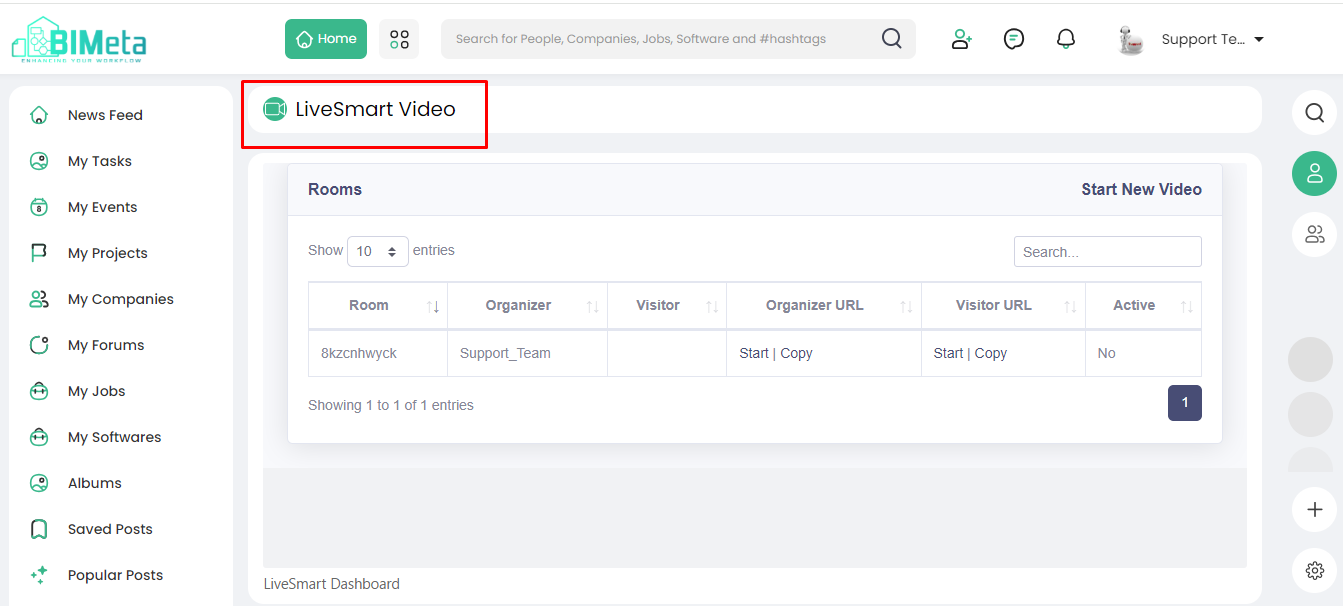Click the News Feed home icon
This screenshot has height=606, width=1343.
[x=39, y=115]
